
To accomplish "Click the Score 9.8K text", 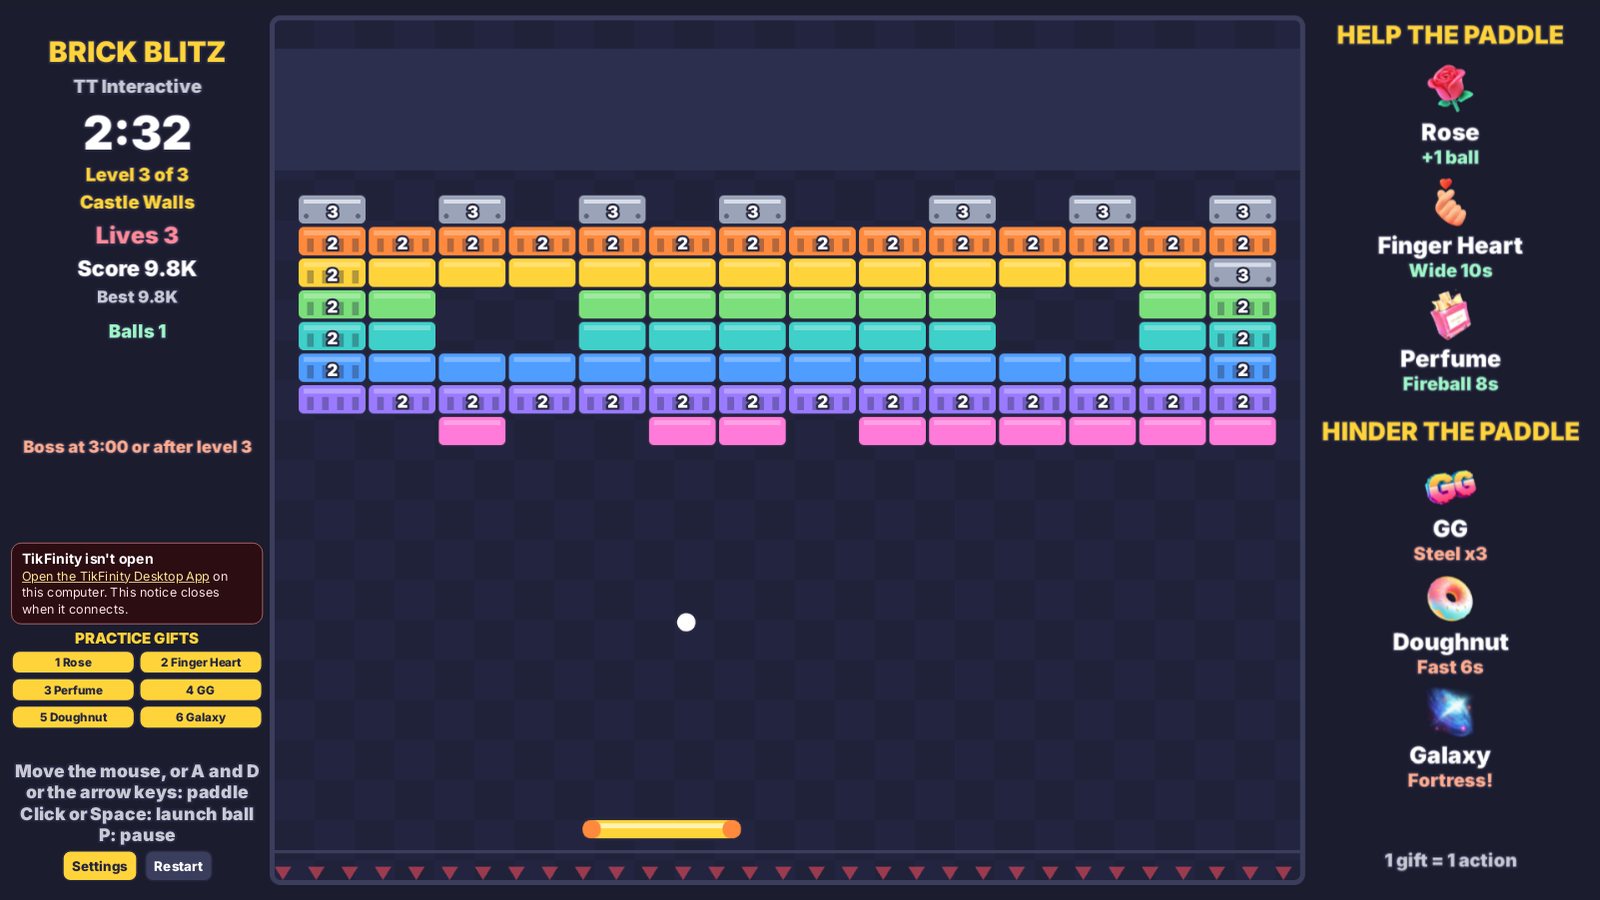I will (137, 269).
